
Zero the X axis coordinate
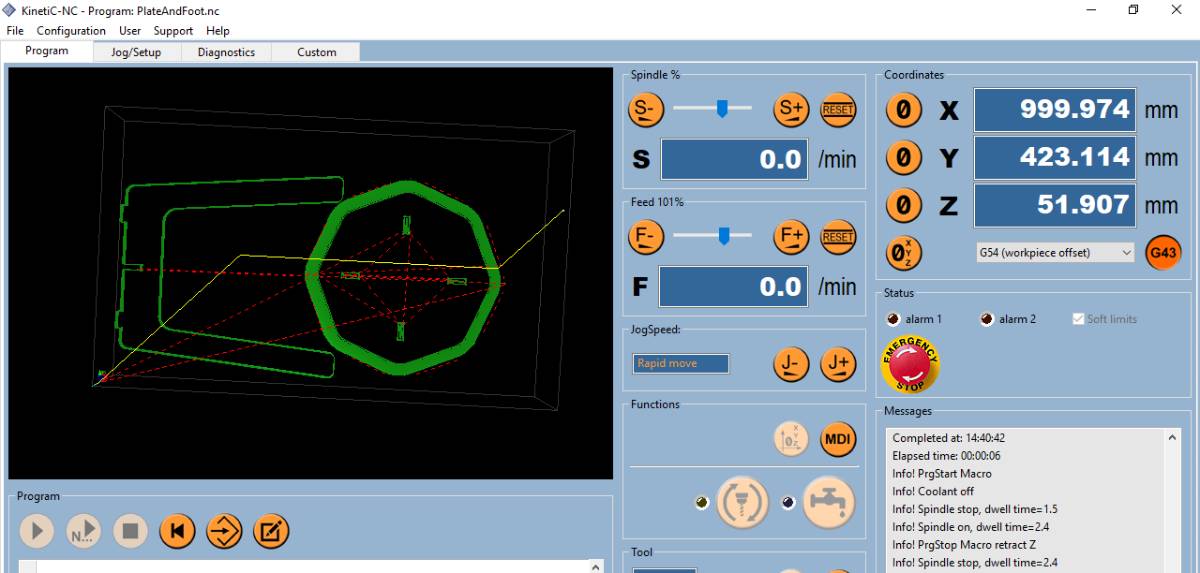[x=904, y=110]
